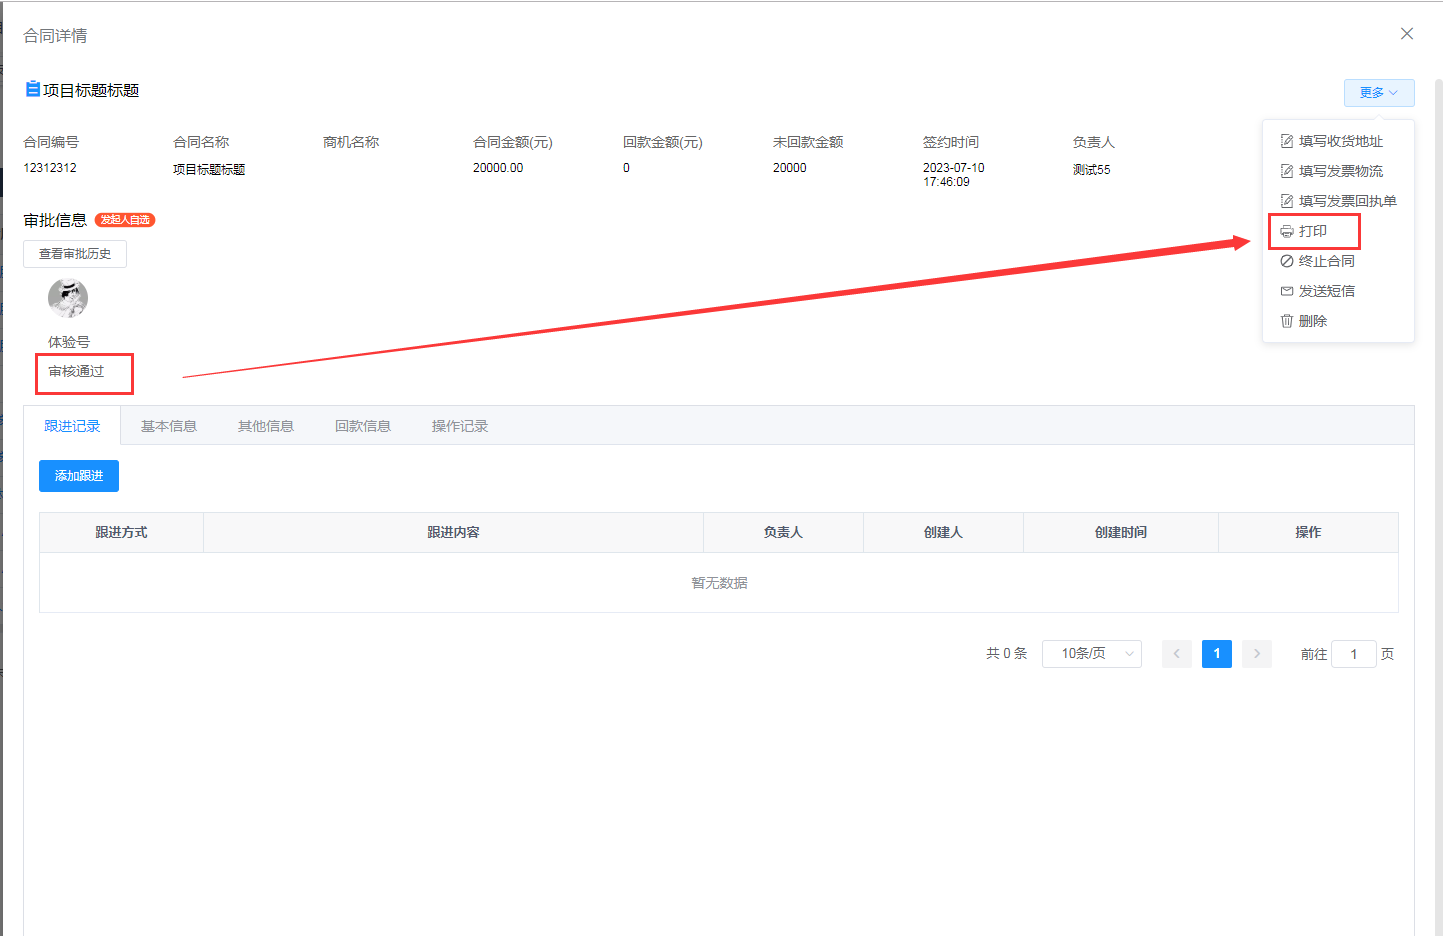The height and width of the screenshot is (936, 1443).
Task: Switch to the 基本信息 tab
Action: [169, 426]
